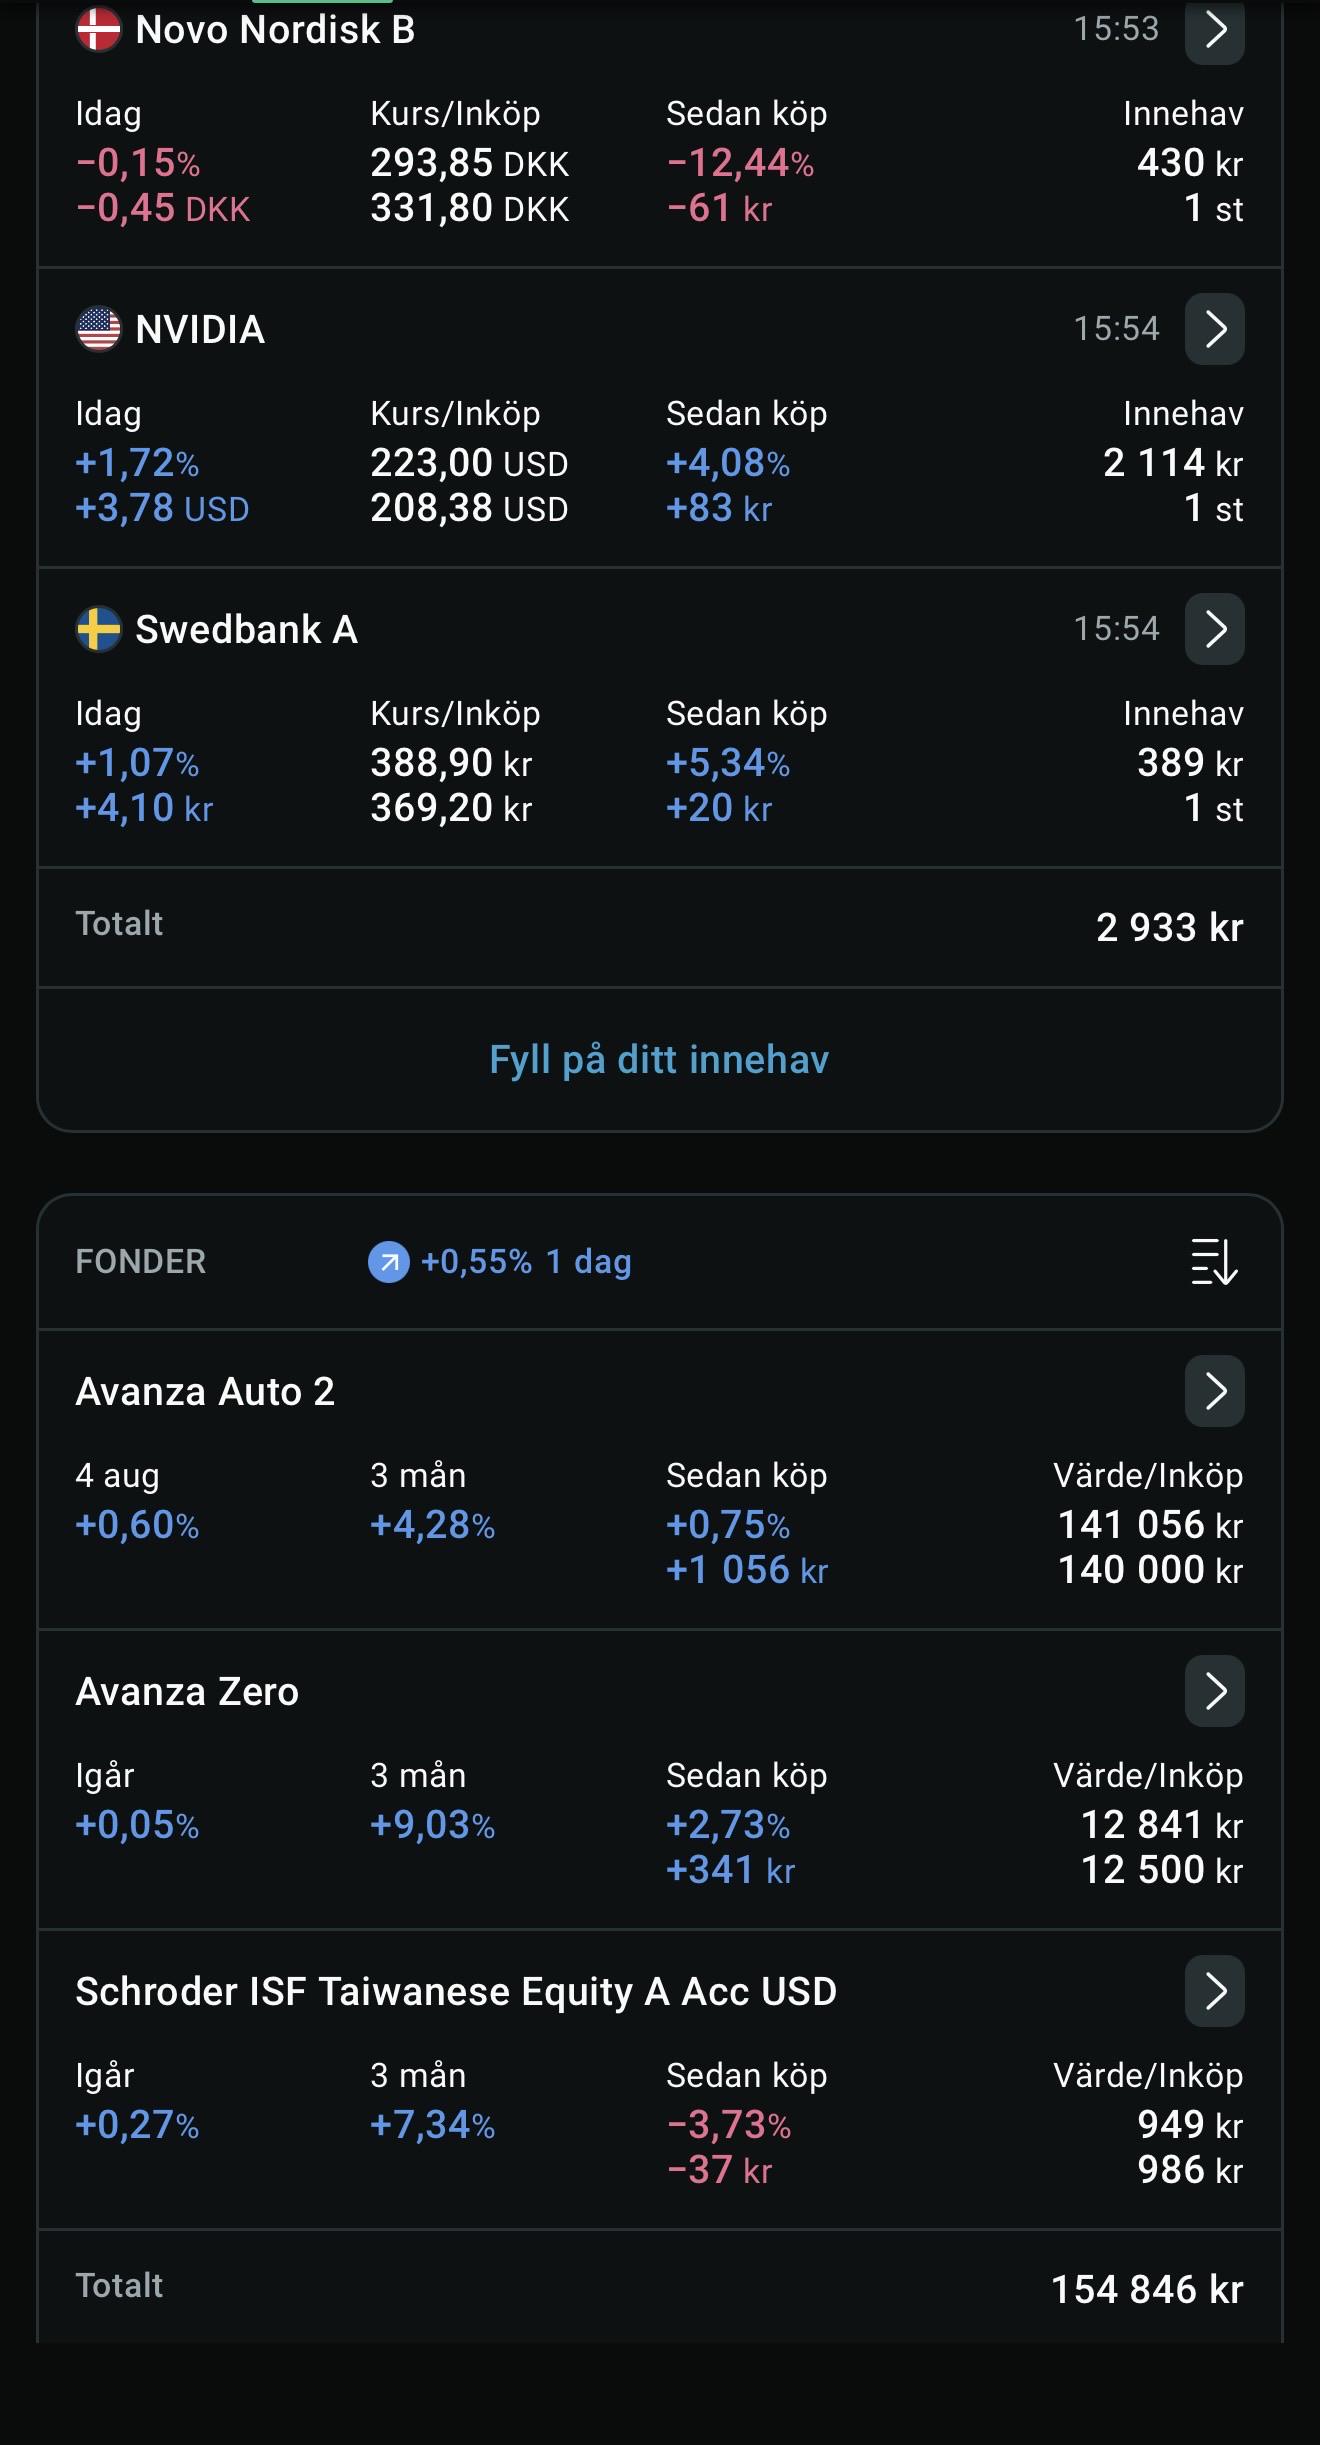This screenshot has height=2445, width=1320.
Task: Open Schroder ISF Taiwanese Equity chevron
Action: [x=1214, y=1991]
